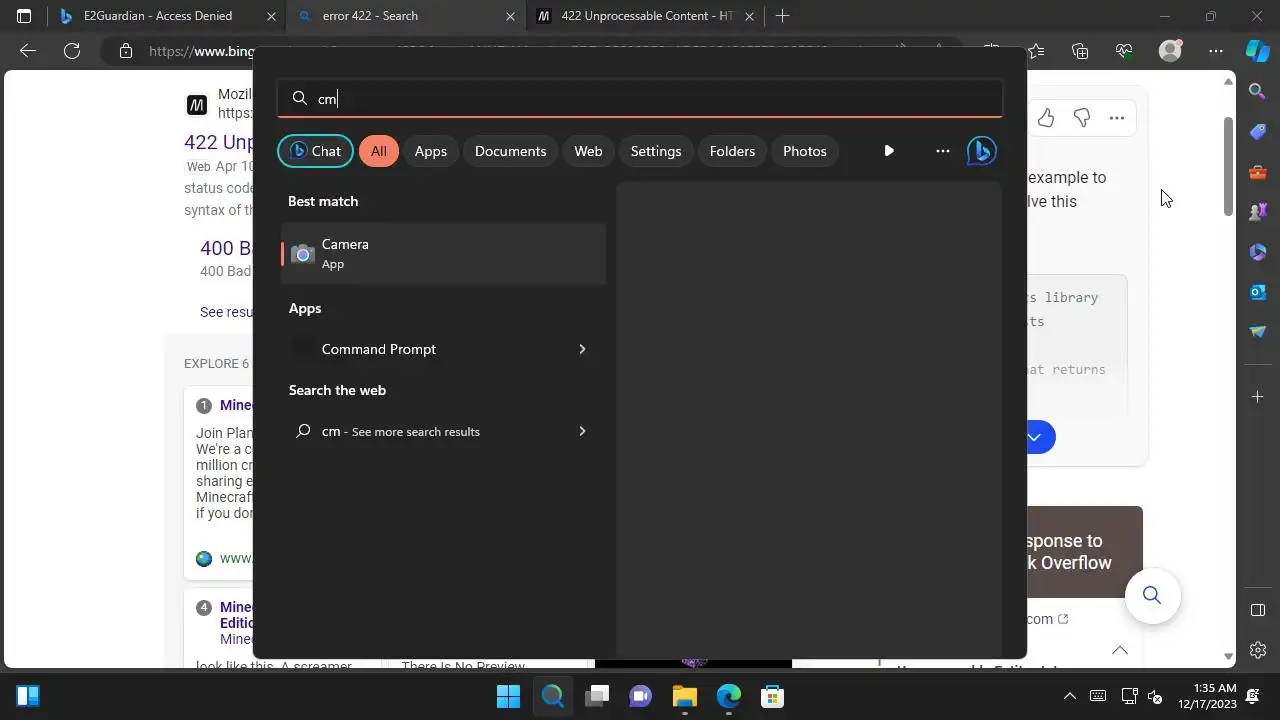Open Edge Settings and more menu
Viewport: 1280px width, 720px height.
(x=1215, y=51)
